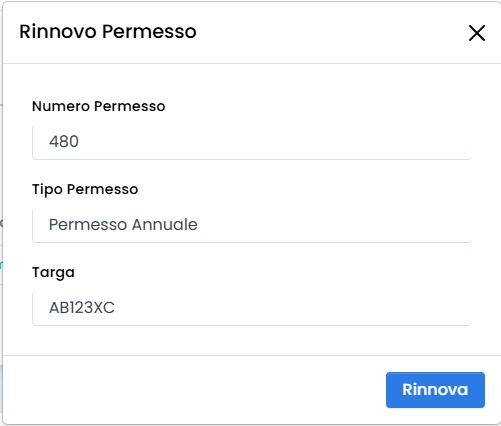Place cursor after 480 in Numero Permesso
This screenshot has height=426, width=501.
coord(80,141)
